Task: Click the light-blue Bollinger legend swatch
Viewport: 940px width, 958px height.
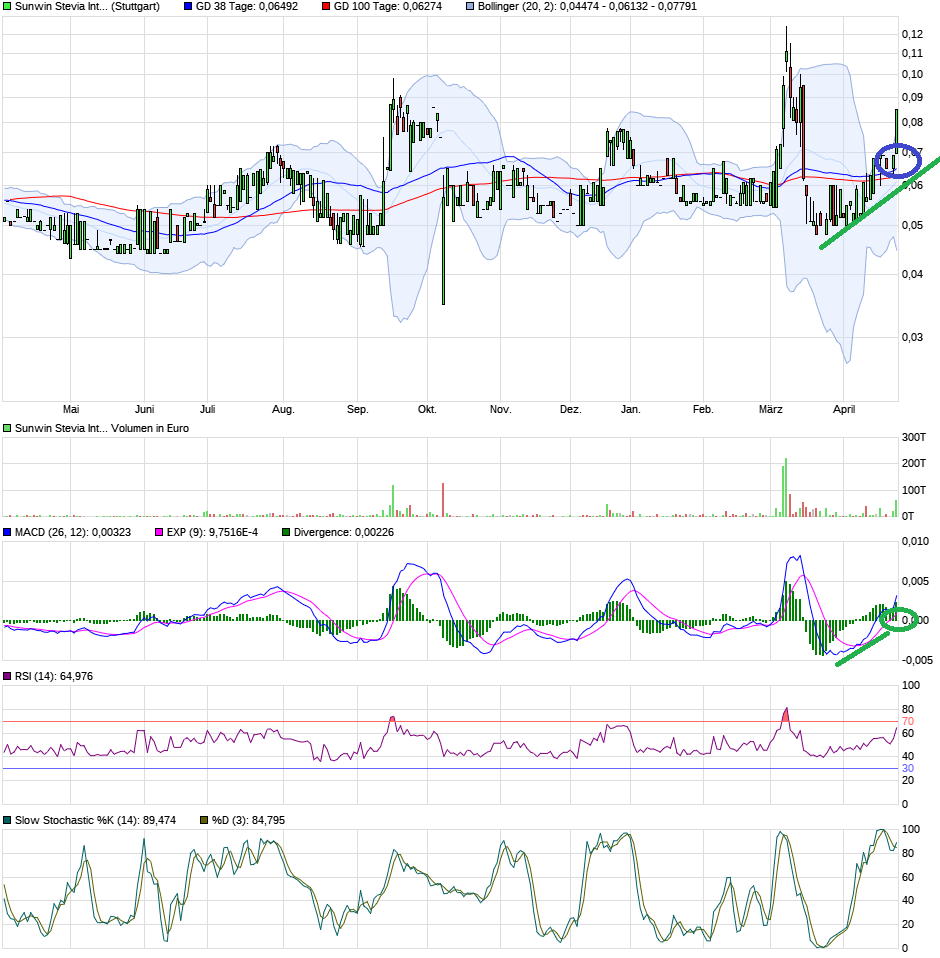Action: click(x=470, y=7)
